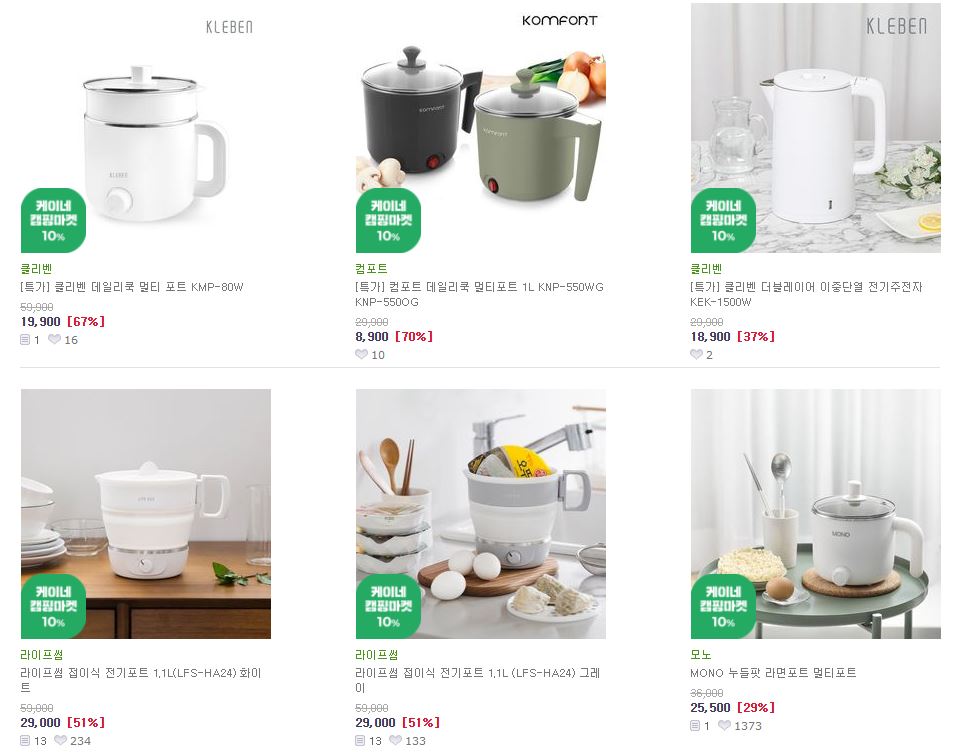Click review icon under Kleben multi pot
The height and width of the screenshot is (752, 955).
point(25,340)
